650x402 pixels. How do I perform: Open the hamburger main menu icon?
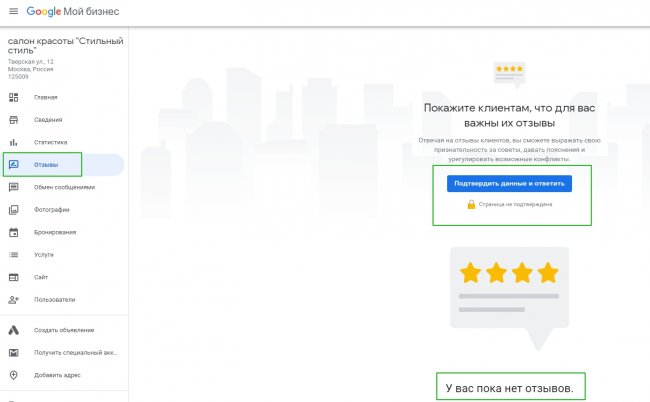[x=13, y=11]
